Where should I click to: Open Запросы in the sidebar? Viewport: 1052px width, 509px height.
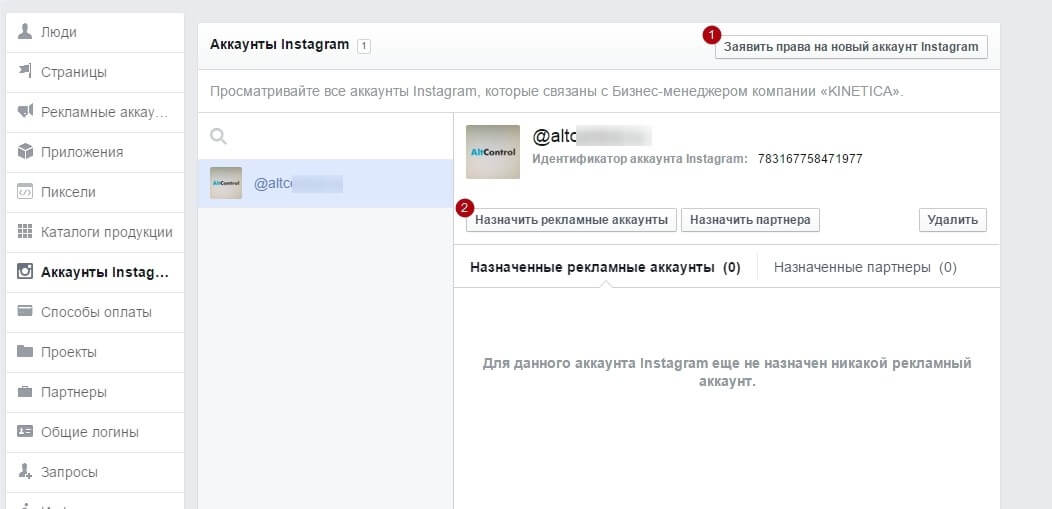click(x=95, y=472)
